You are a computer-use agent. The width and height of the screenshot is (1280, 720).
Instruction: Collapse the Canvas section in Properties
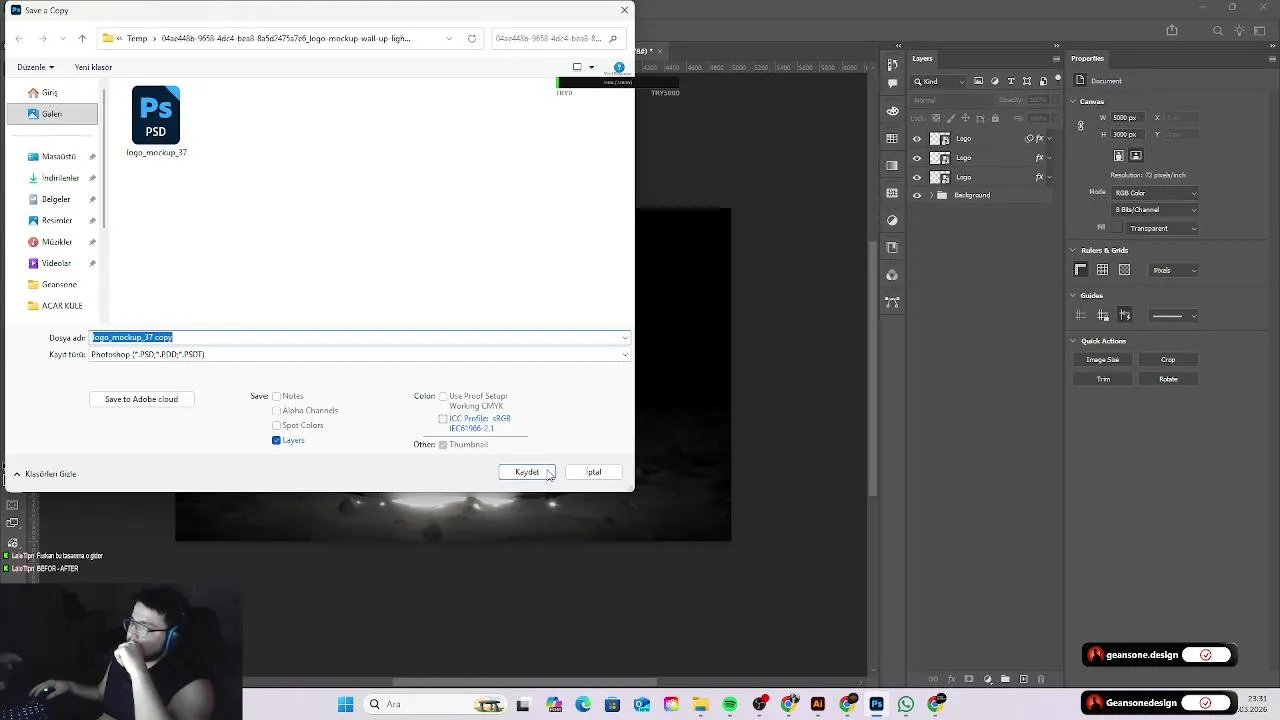1073,101
